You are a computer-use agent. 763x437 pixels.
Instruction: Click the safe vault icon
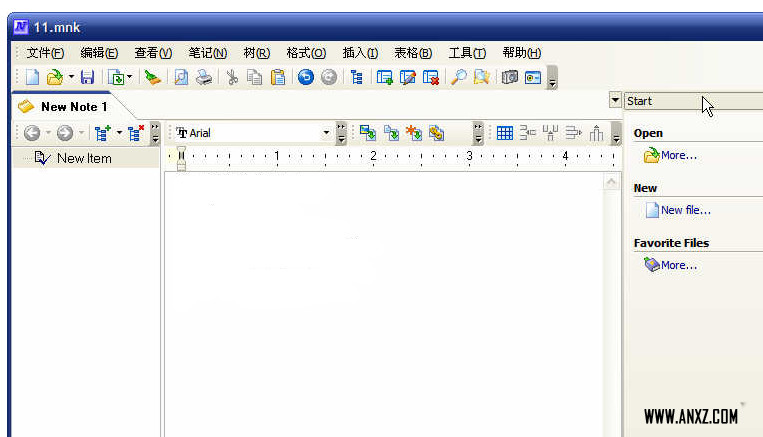pos(509,77)
